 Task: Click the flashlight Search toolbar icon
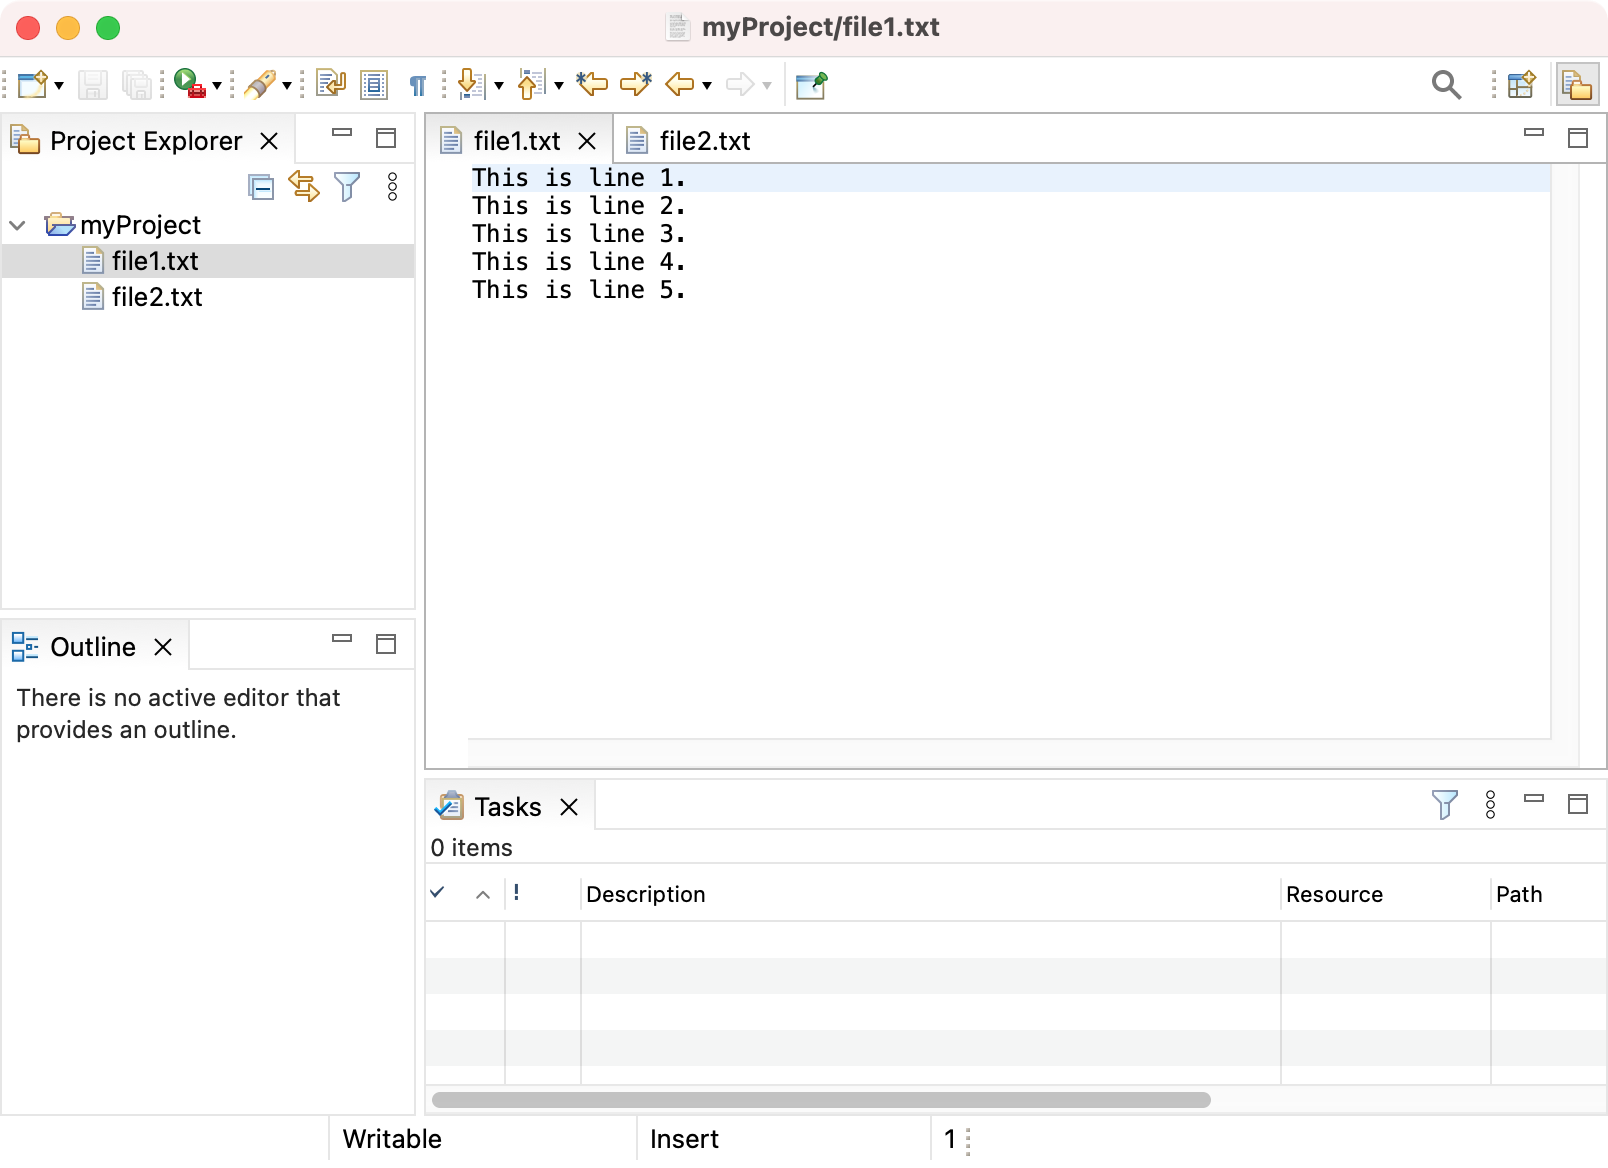pyautogui.click(x=260, y=85)
